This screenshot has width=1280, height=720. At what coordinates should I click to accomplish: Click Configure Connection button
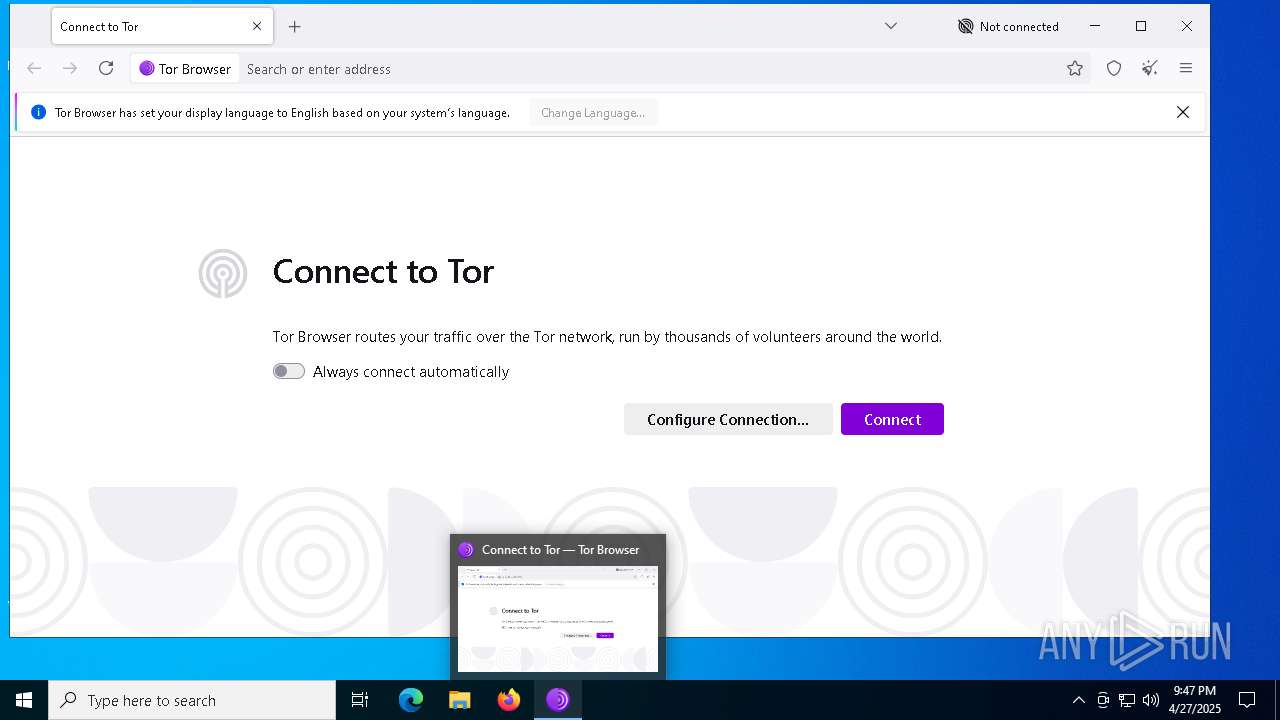(728, 419)
